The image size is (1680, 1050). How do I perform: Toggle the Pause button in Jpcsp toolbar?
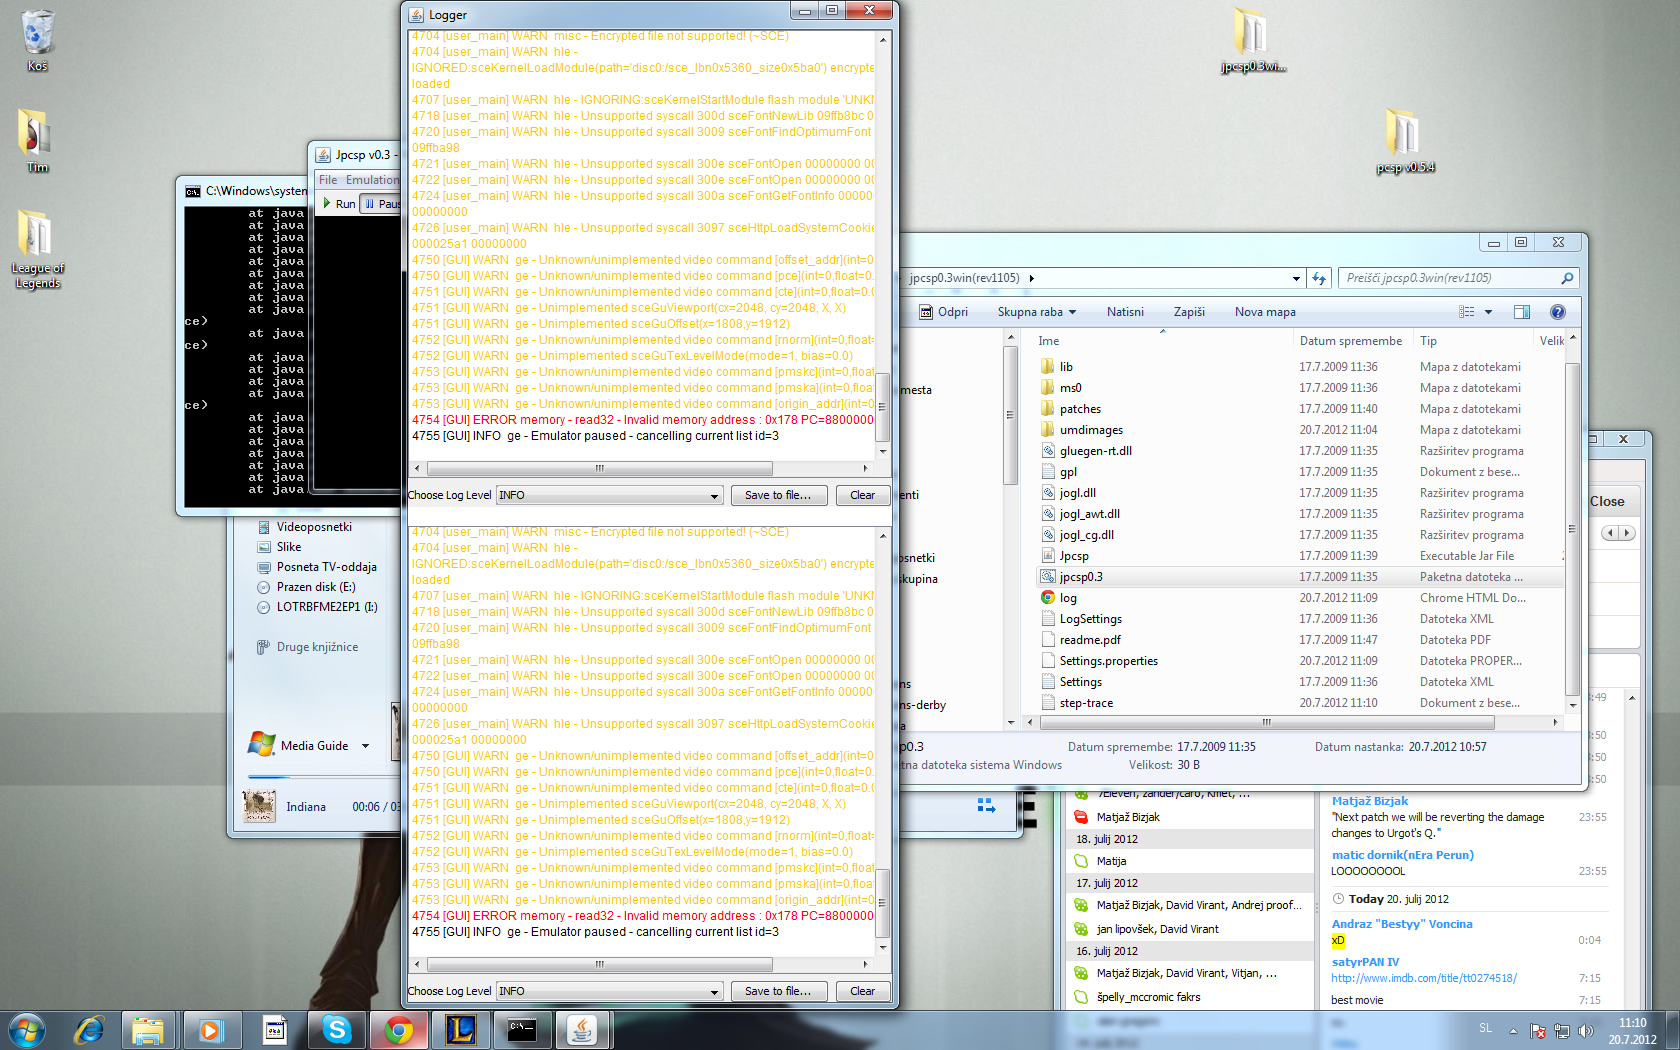pyautogui.click(x=381, y=203)
